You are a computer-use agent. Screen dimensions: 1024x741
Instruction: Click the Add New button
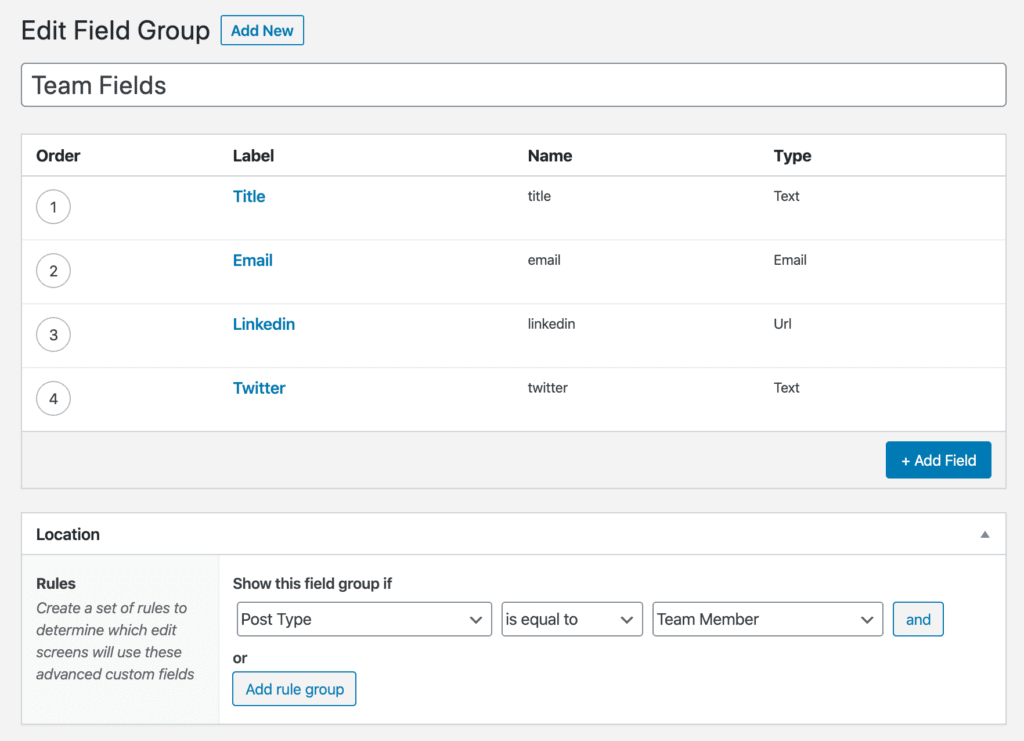262,31
